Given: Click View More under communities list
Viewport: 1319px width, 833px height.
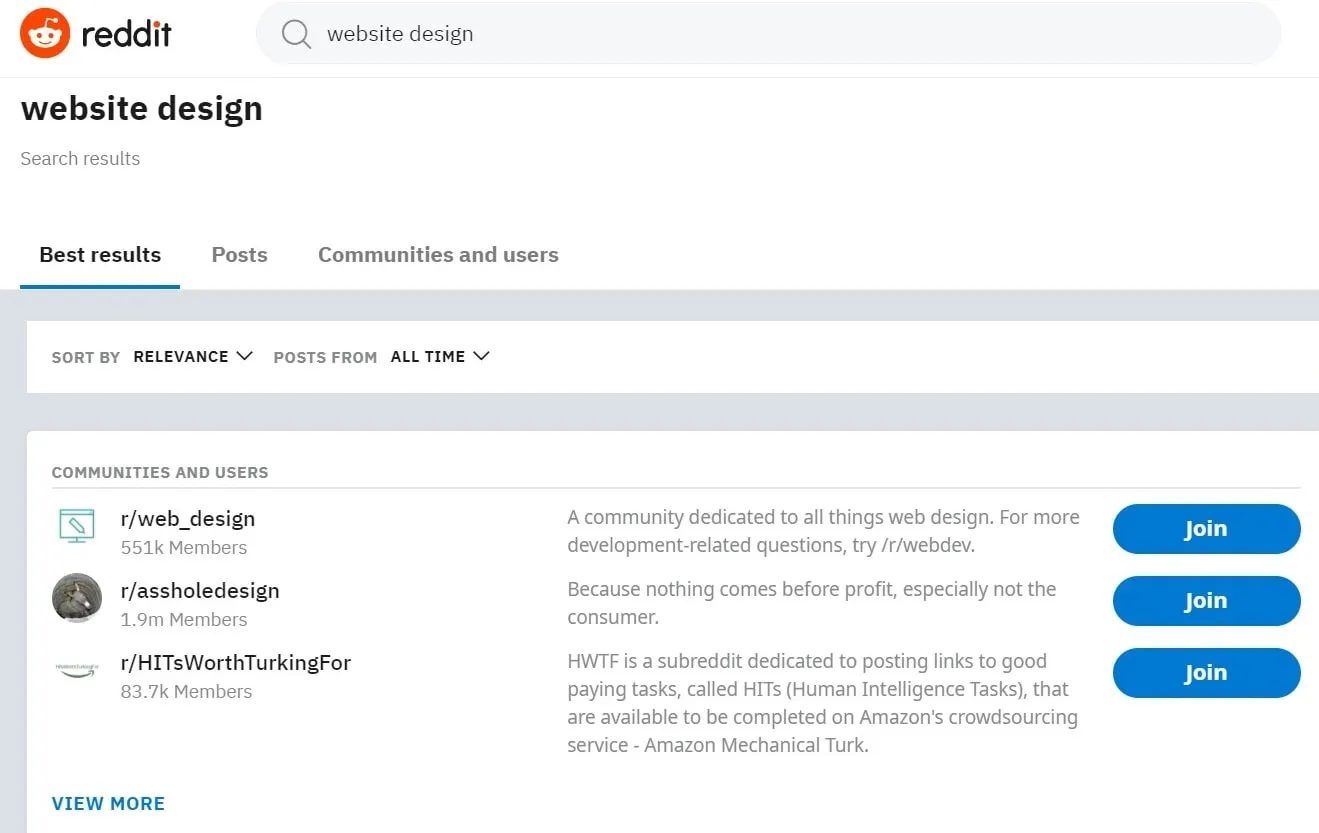Looking at the screenshot, I should point(108,803).
